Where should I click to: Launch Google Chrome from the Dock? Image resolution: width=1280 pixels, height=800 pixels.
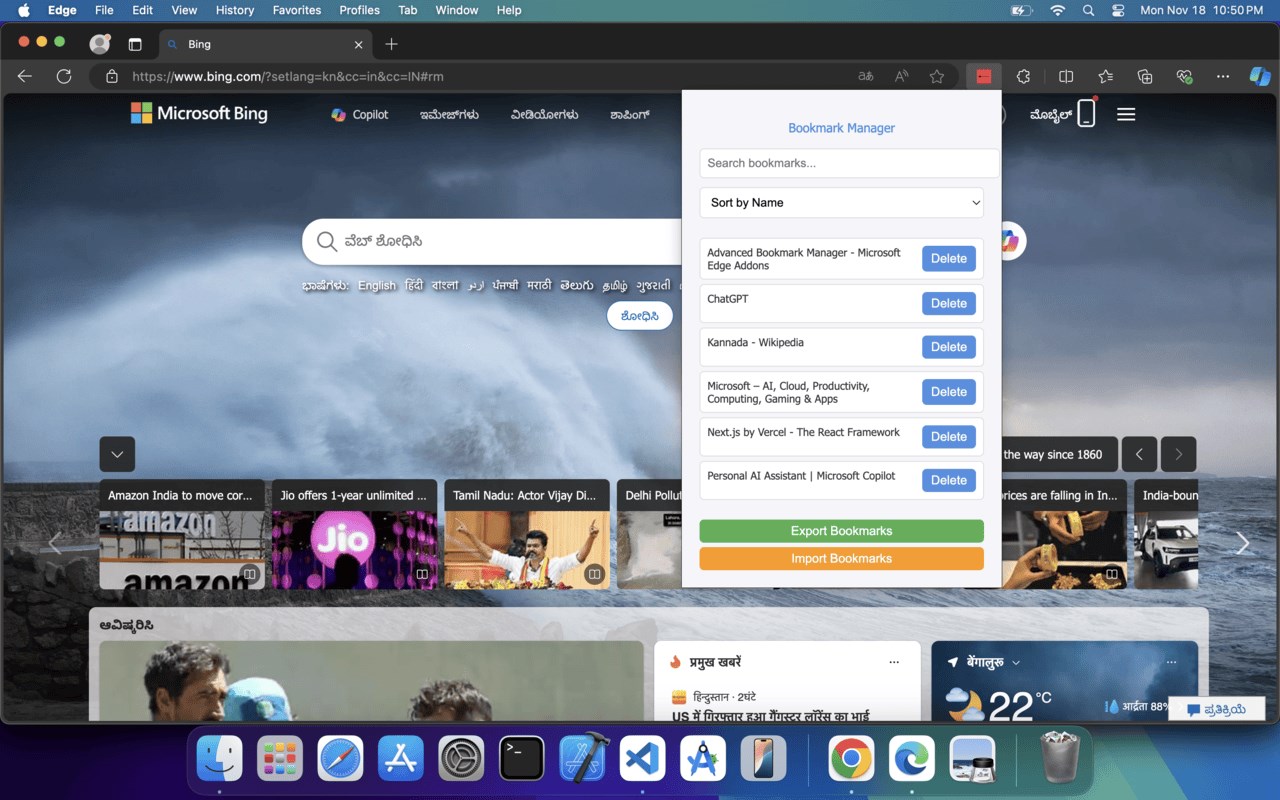pos(851,759)
